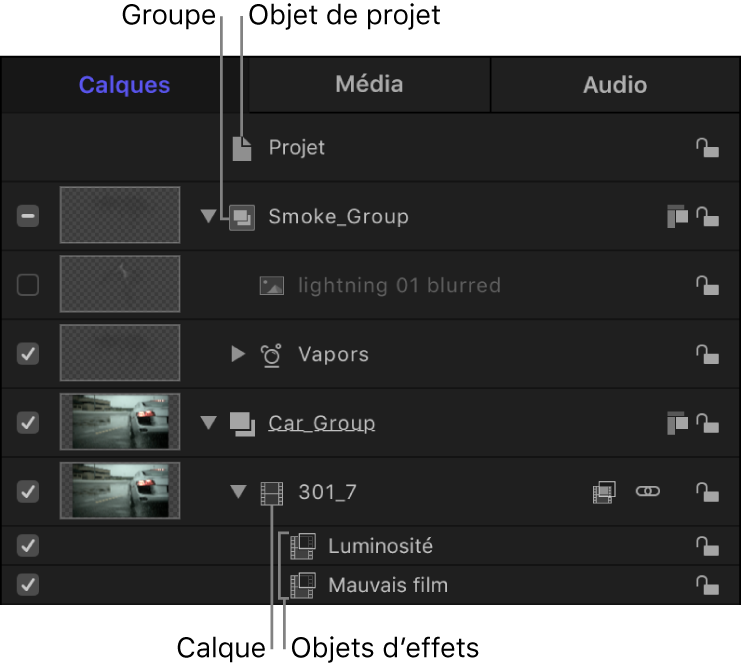Collapse the Smoke_Group disclosure triangle
The image size is (742, 665).
point(208,217)
